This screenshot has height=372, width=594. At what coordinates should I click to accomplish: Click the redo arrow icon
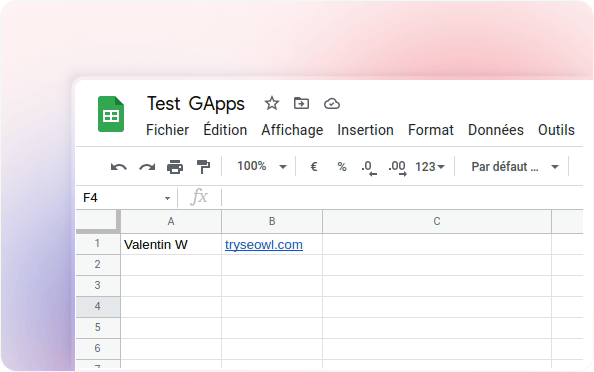point(147,167)
